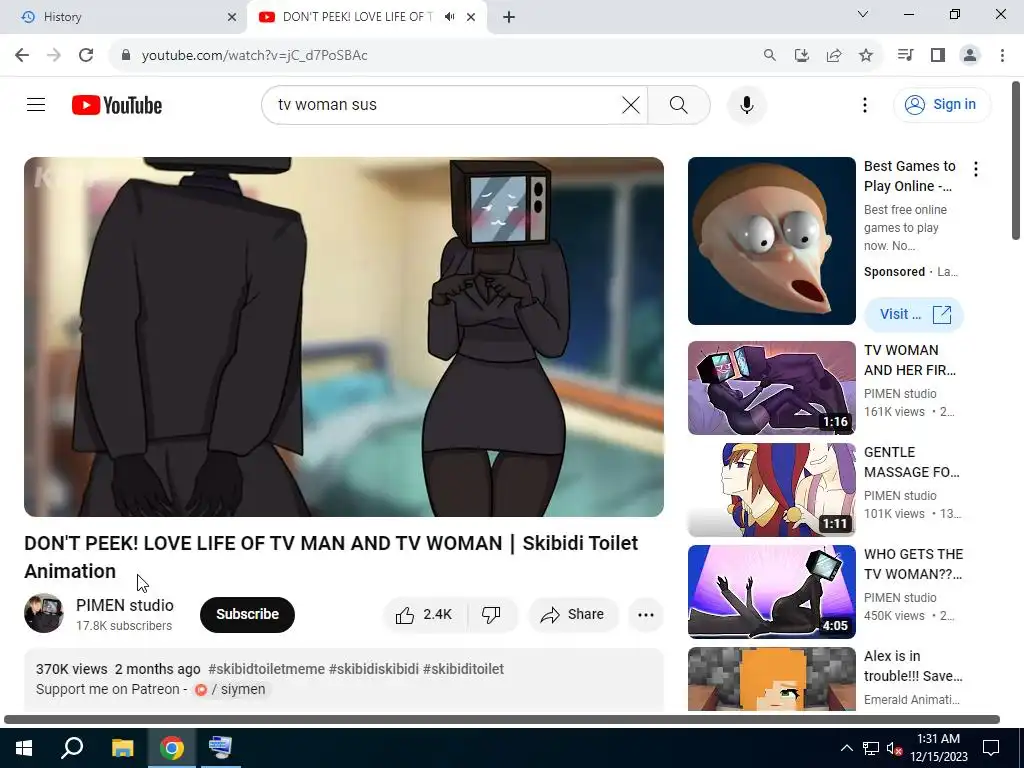Open the Chrome side panel icon
This screenshot has width=1024, height=768.
pos(938,55)
